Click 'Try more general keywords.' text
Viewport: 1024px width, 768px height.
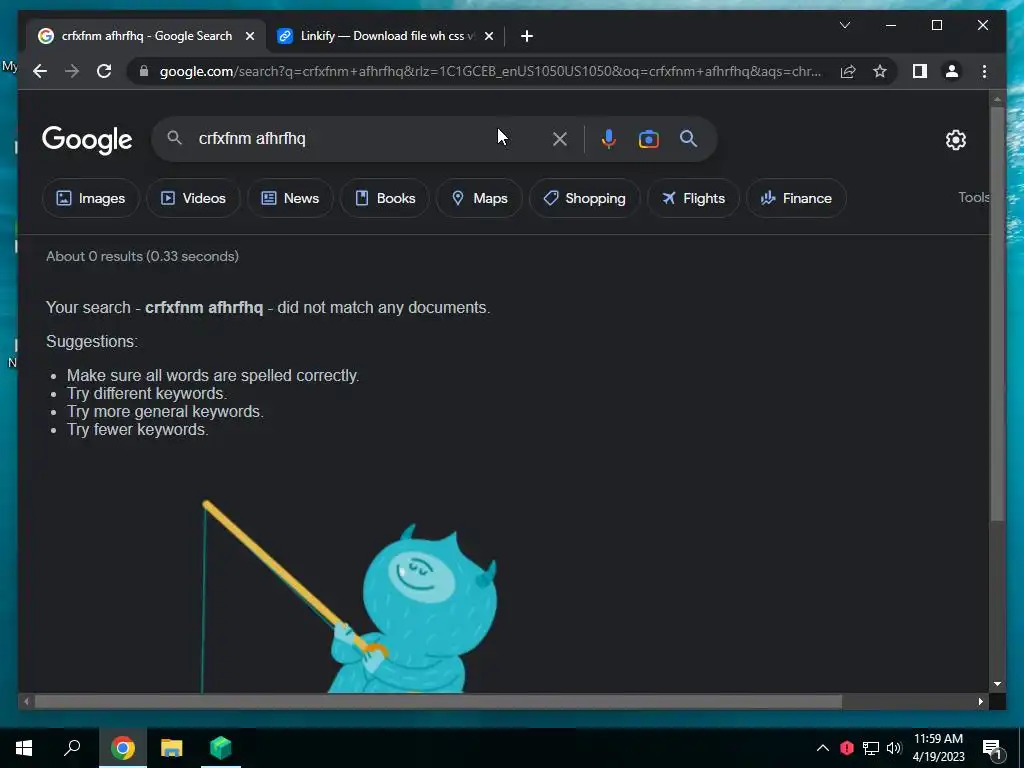point(165,411)
